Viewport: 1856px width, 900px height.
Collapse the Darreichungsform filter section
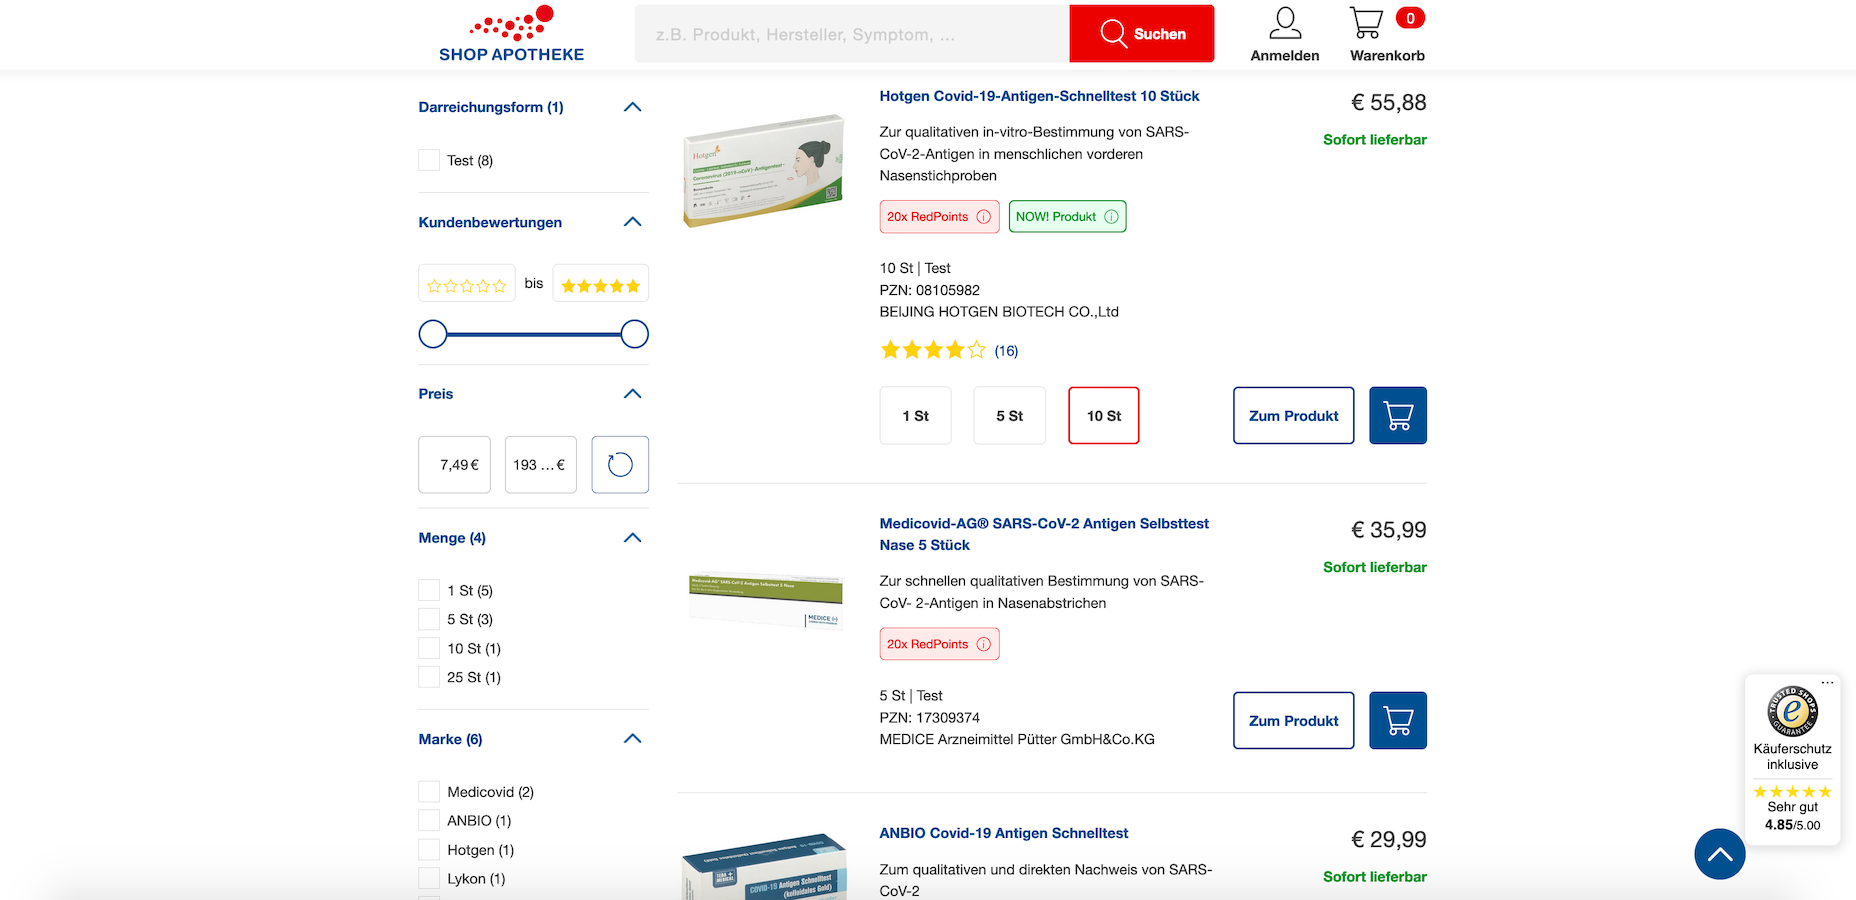click(x=632, y=107)
